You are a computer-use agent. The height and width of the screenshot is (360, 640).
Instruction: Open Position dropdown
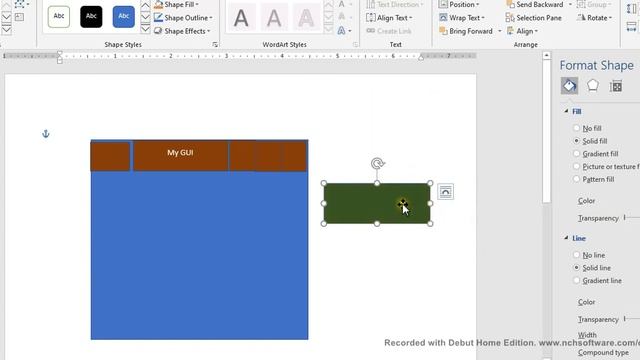click(x=459, y=4)
